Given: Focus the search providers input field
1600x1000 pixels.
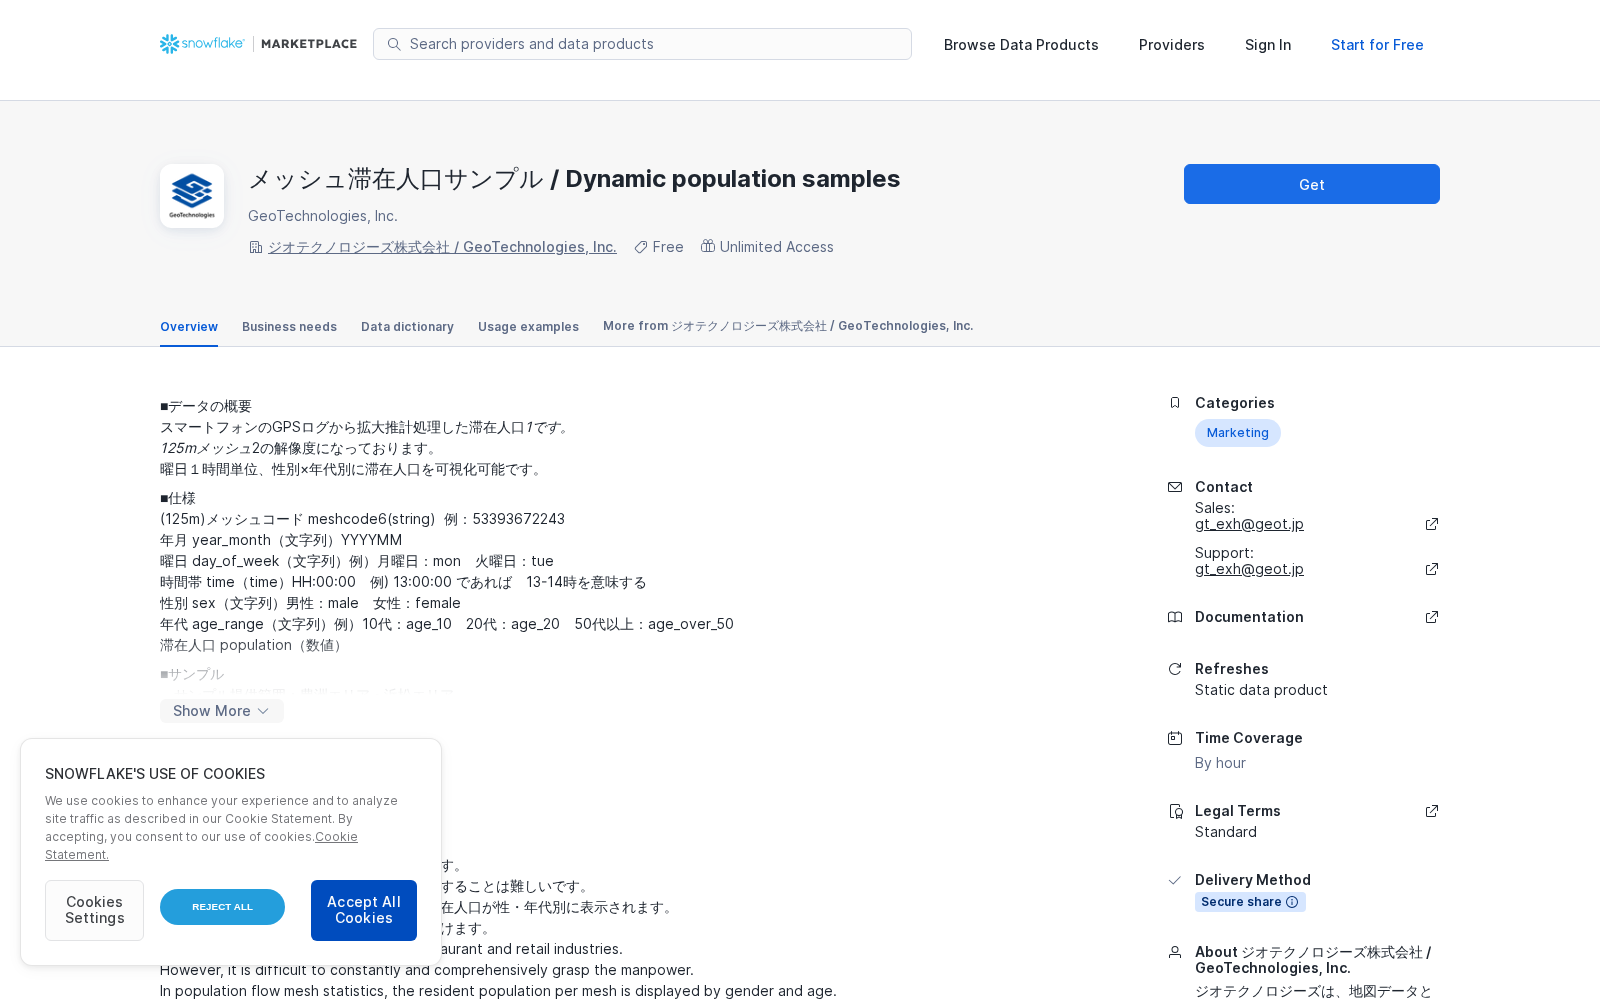Looking at the screenshot, I should pyautogui.click(x=642, y=44).
